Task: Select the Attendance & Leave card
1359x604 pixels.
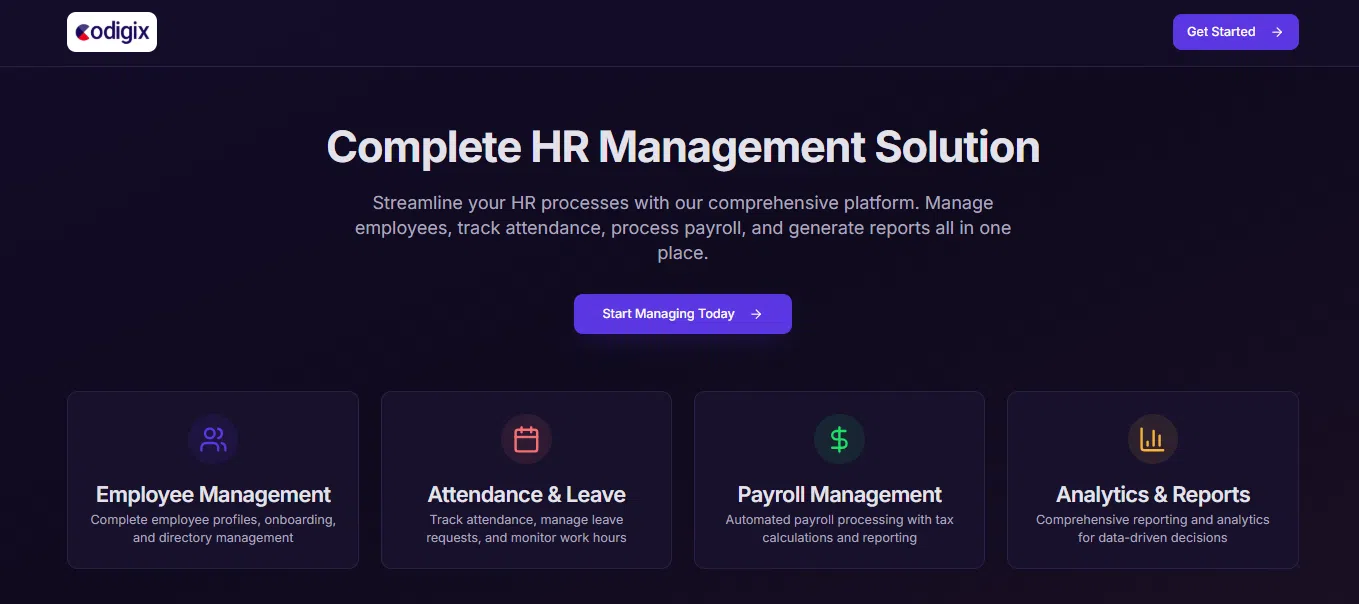Action: point(526,480)
